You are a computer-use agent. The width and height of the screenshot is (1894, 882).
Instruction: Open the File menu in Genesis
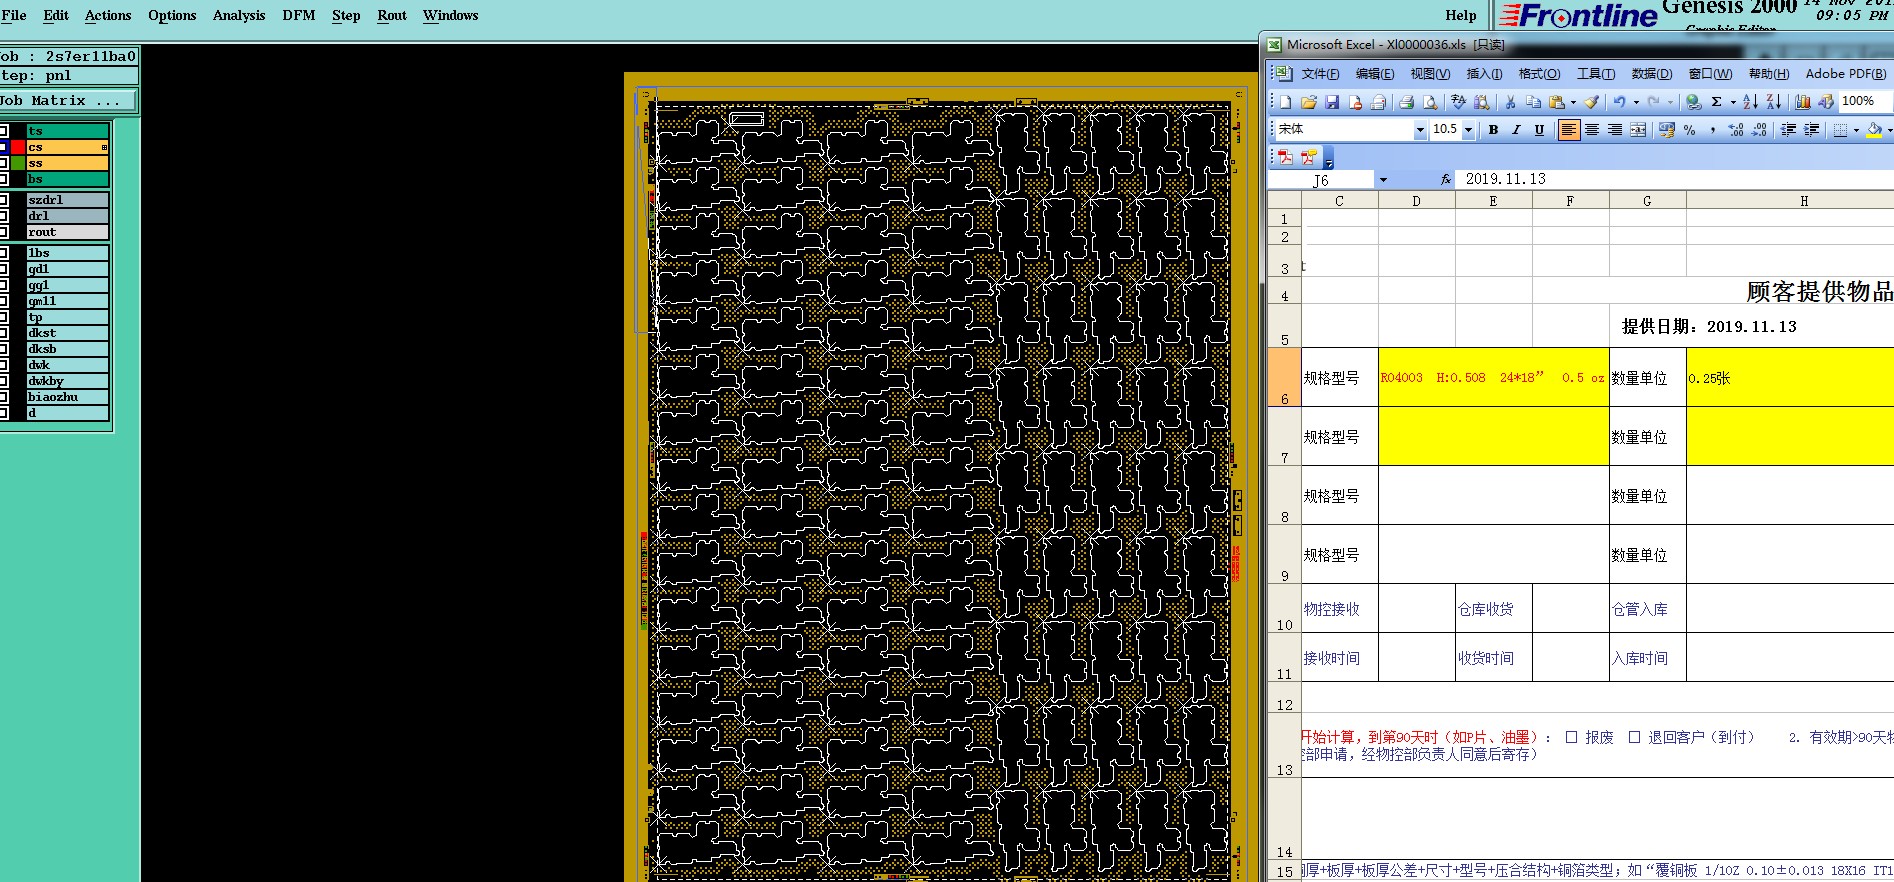pyautogui.click(x=14, y=15)
